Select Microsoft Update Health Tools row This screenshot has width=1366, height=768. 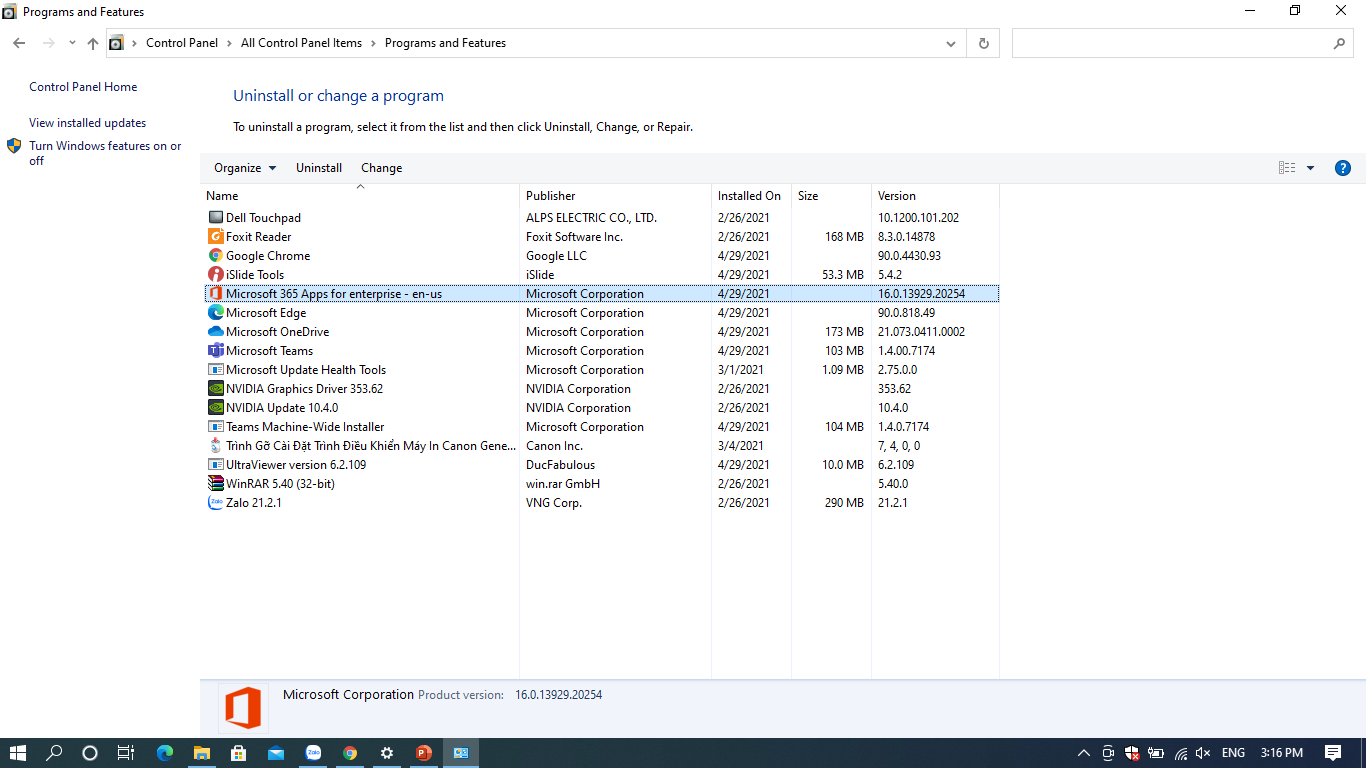point(601,370)
